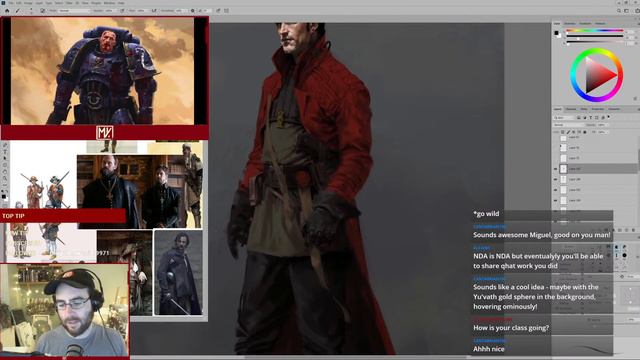Switch to the Gradients tab
This screenshot has width=640, height=360.
(585, 24)
